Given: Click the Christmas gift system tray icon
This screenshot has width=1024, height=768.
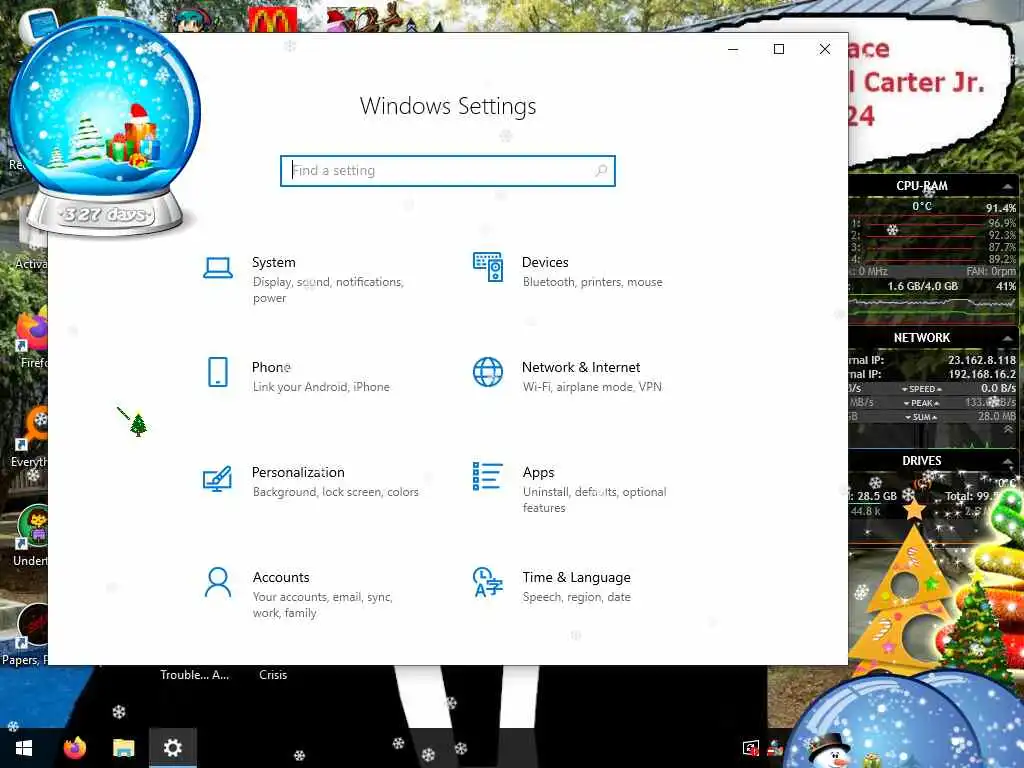Looking at the screenshot, I should (x=775, y=748).
